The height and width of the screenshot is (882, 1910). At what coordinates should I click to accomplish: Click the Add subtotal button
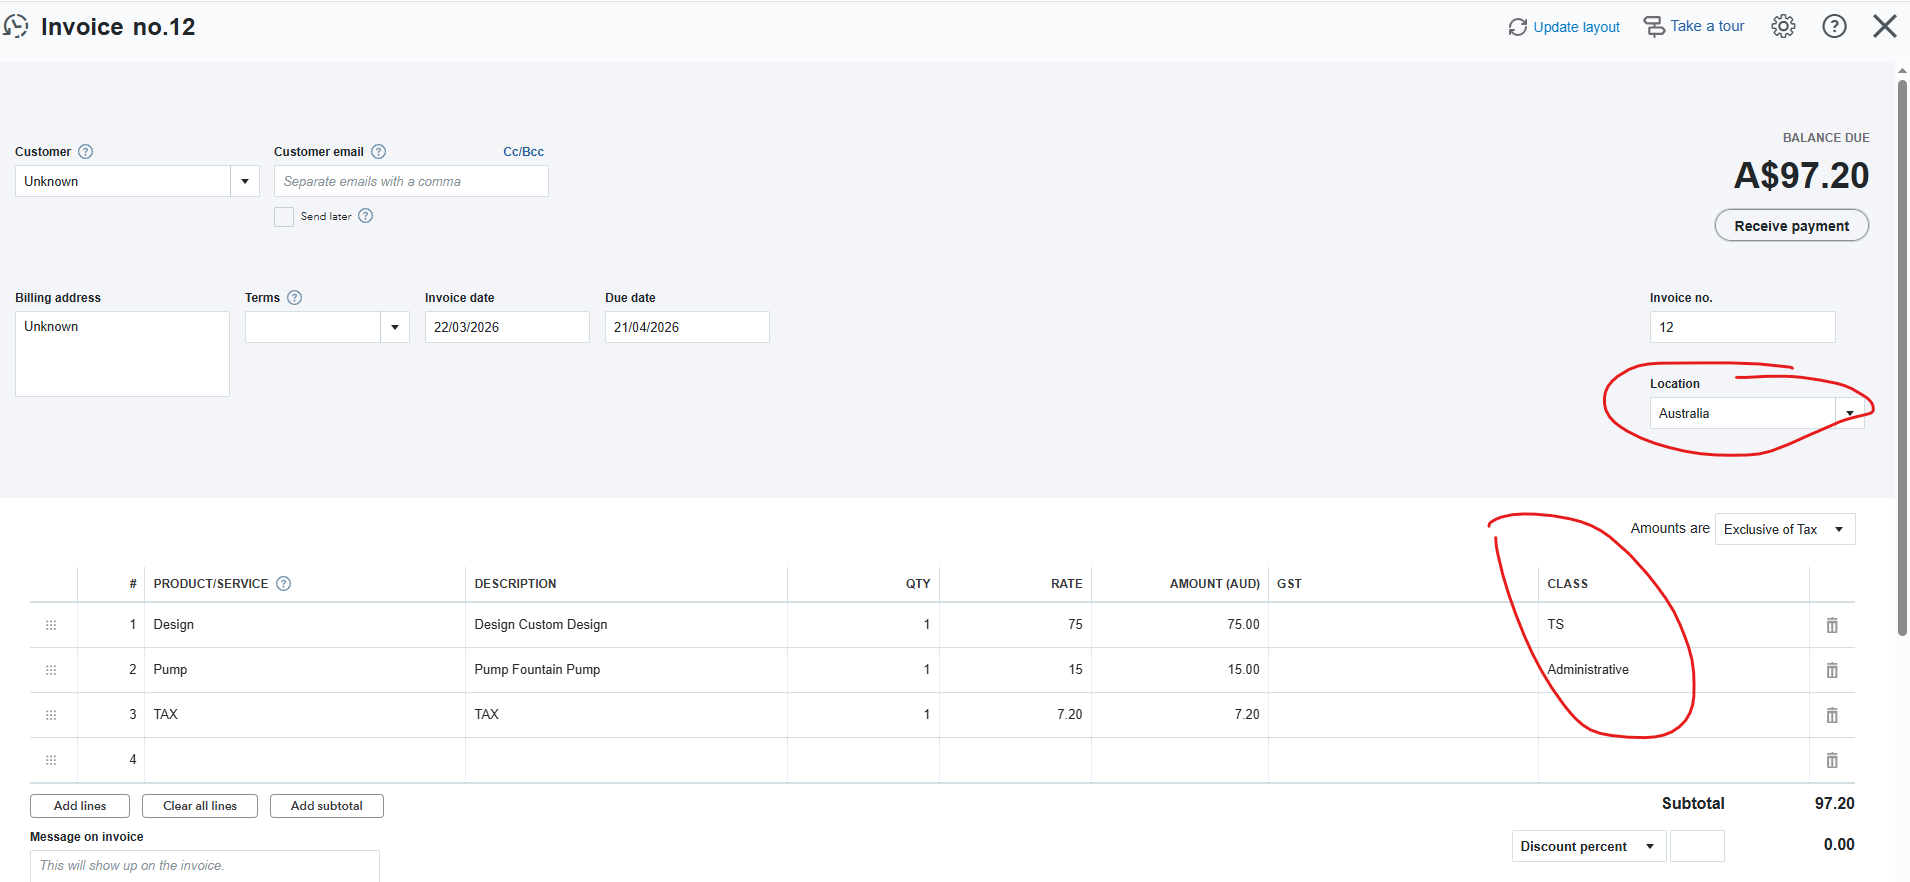click(x=327, y=806)
